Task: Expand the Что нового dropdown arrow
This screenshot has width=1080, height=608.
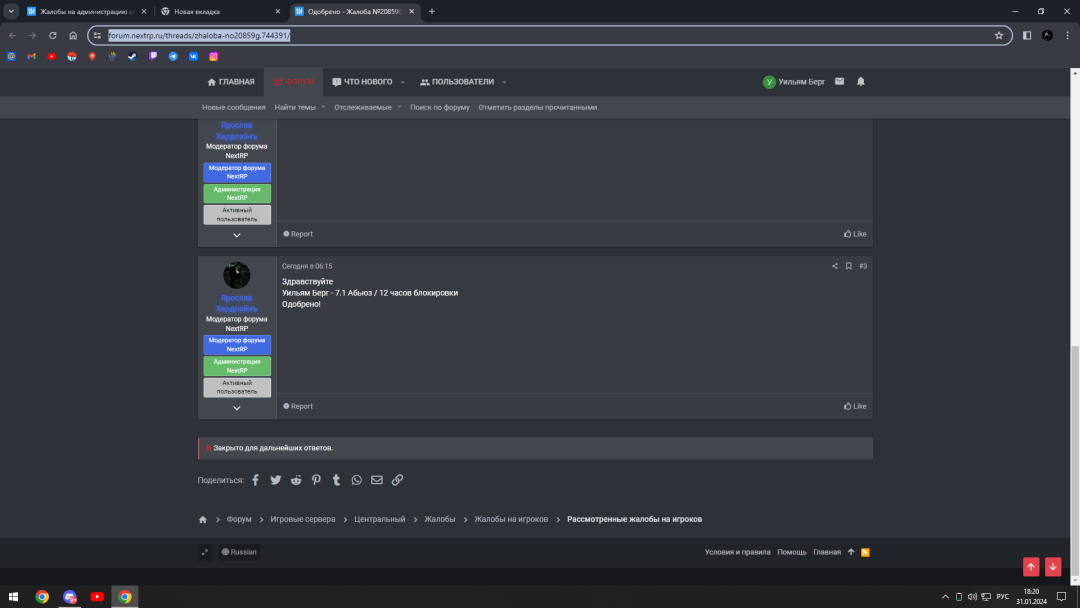Action: click(x=403, y=82)
